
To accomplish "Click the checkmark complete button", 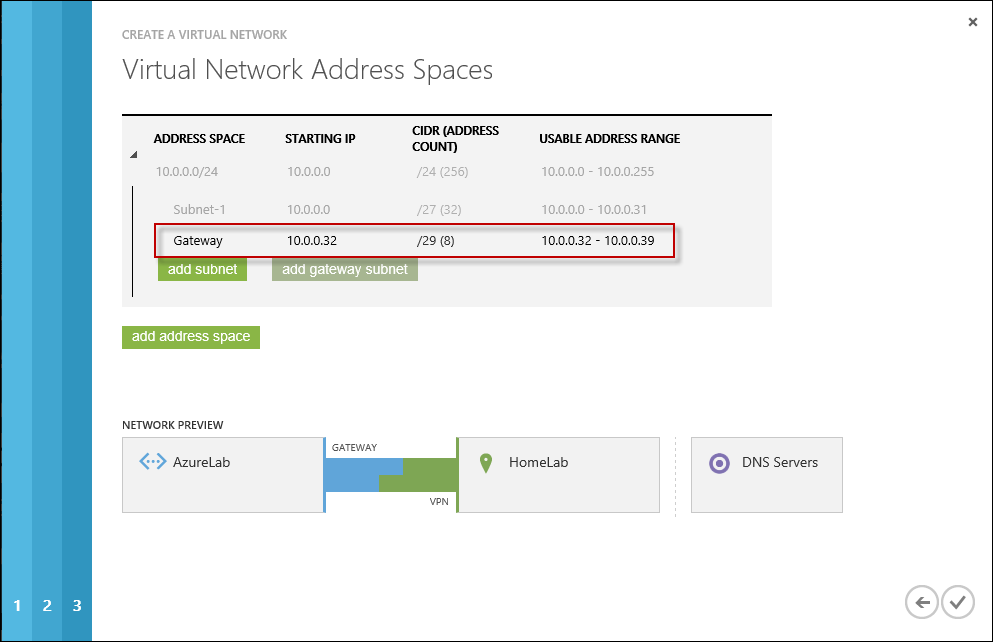I will (957, 602).
